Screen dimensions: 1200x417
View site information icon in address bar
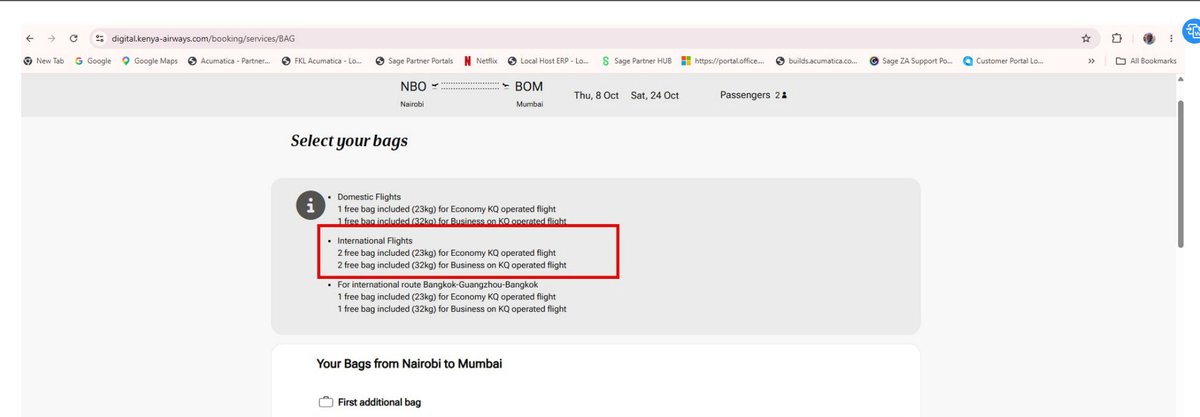[99, 38]
